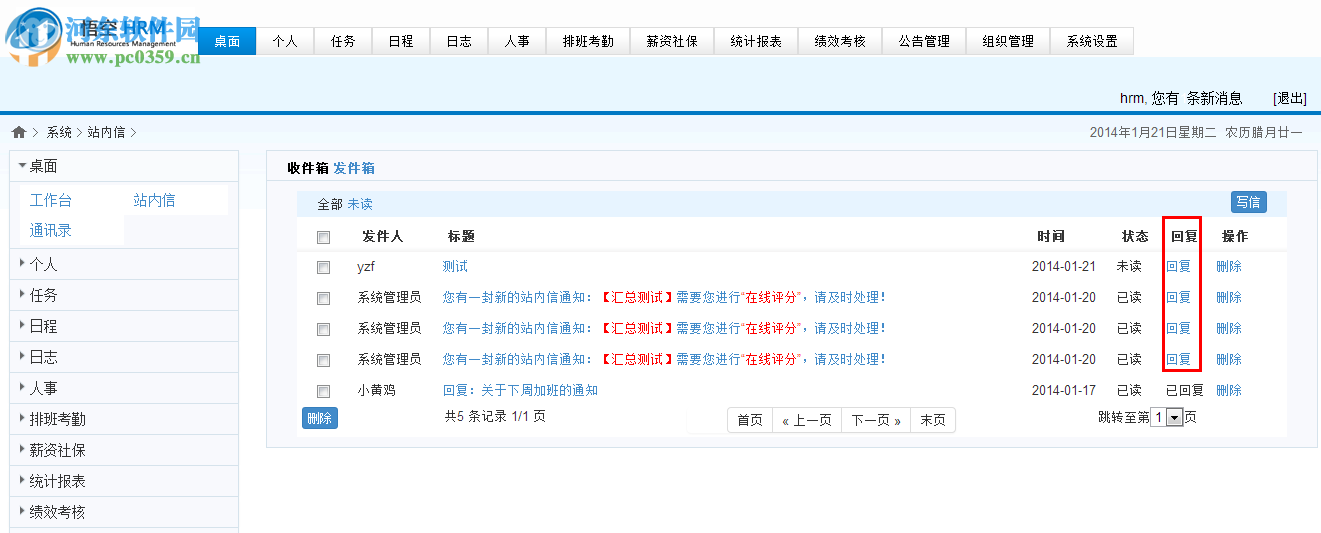Check the first 系统管理员 message checkbox
This screenshot has height=533, width=1321.
[323, 298]
